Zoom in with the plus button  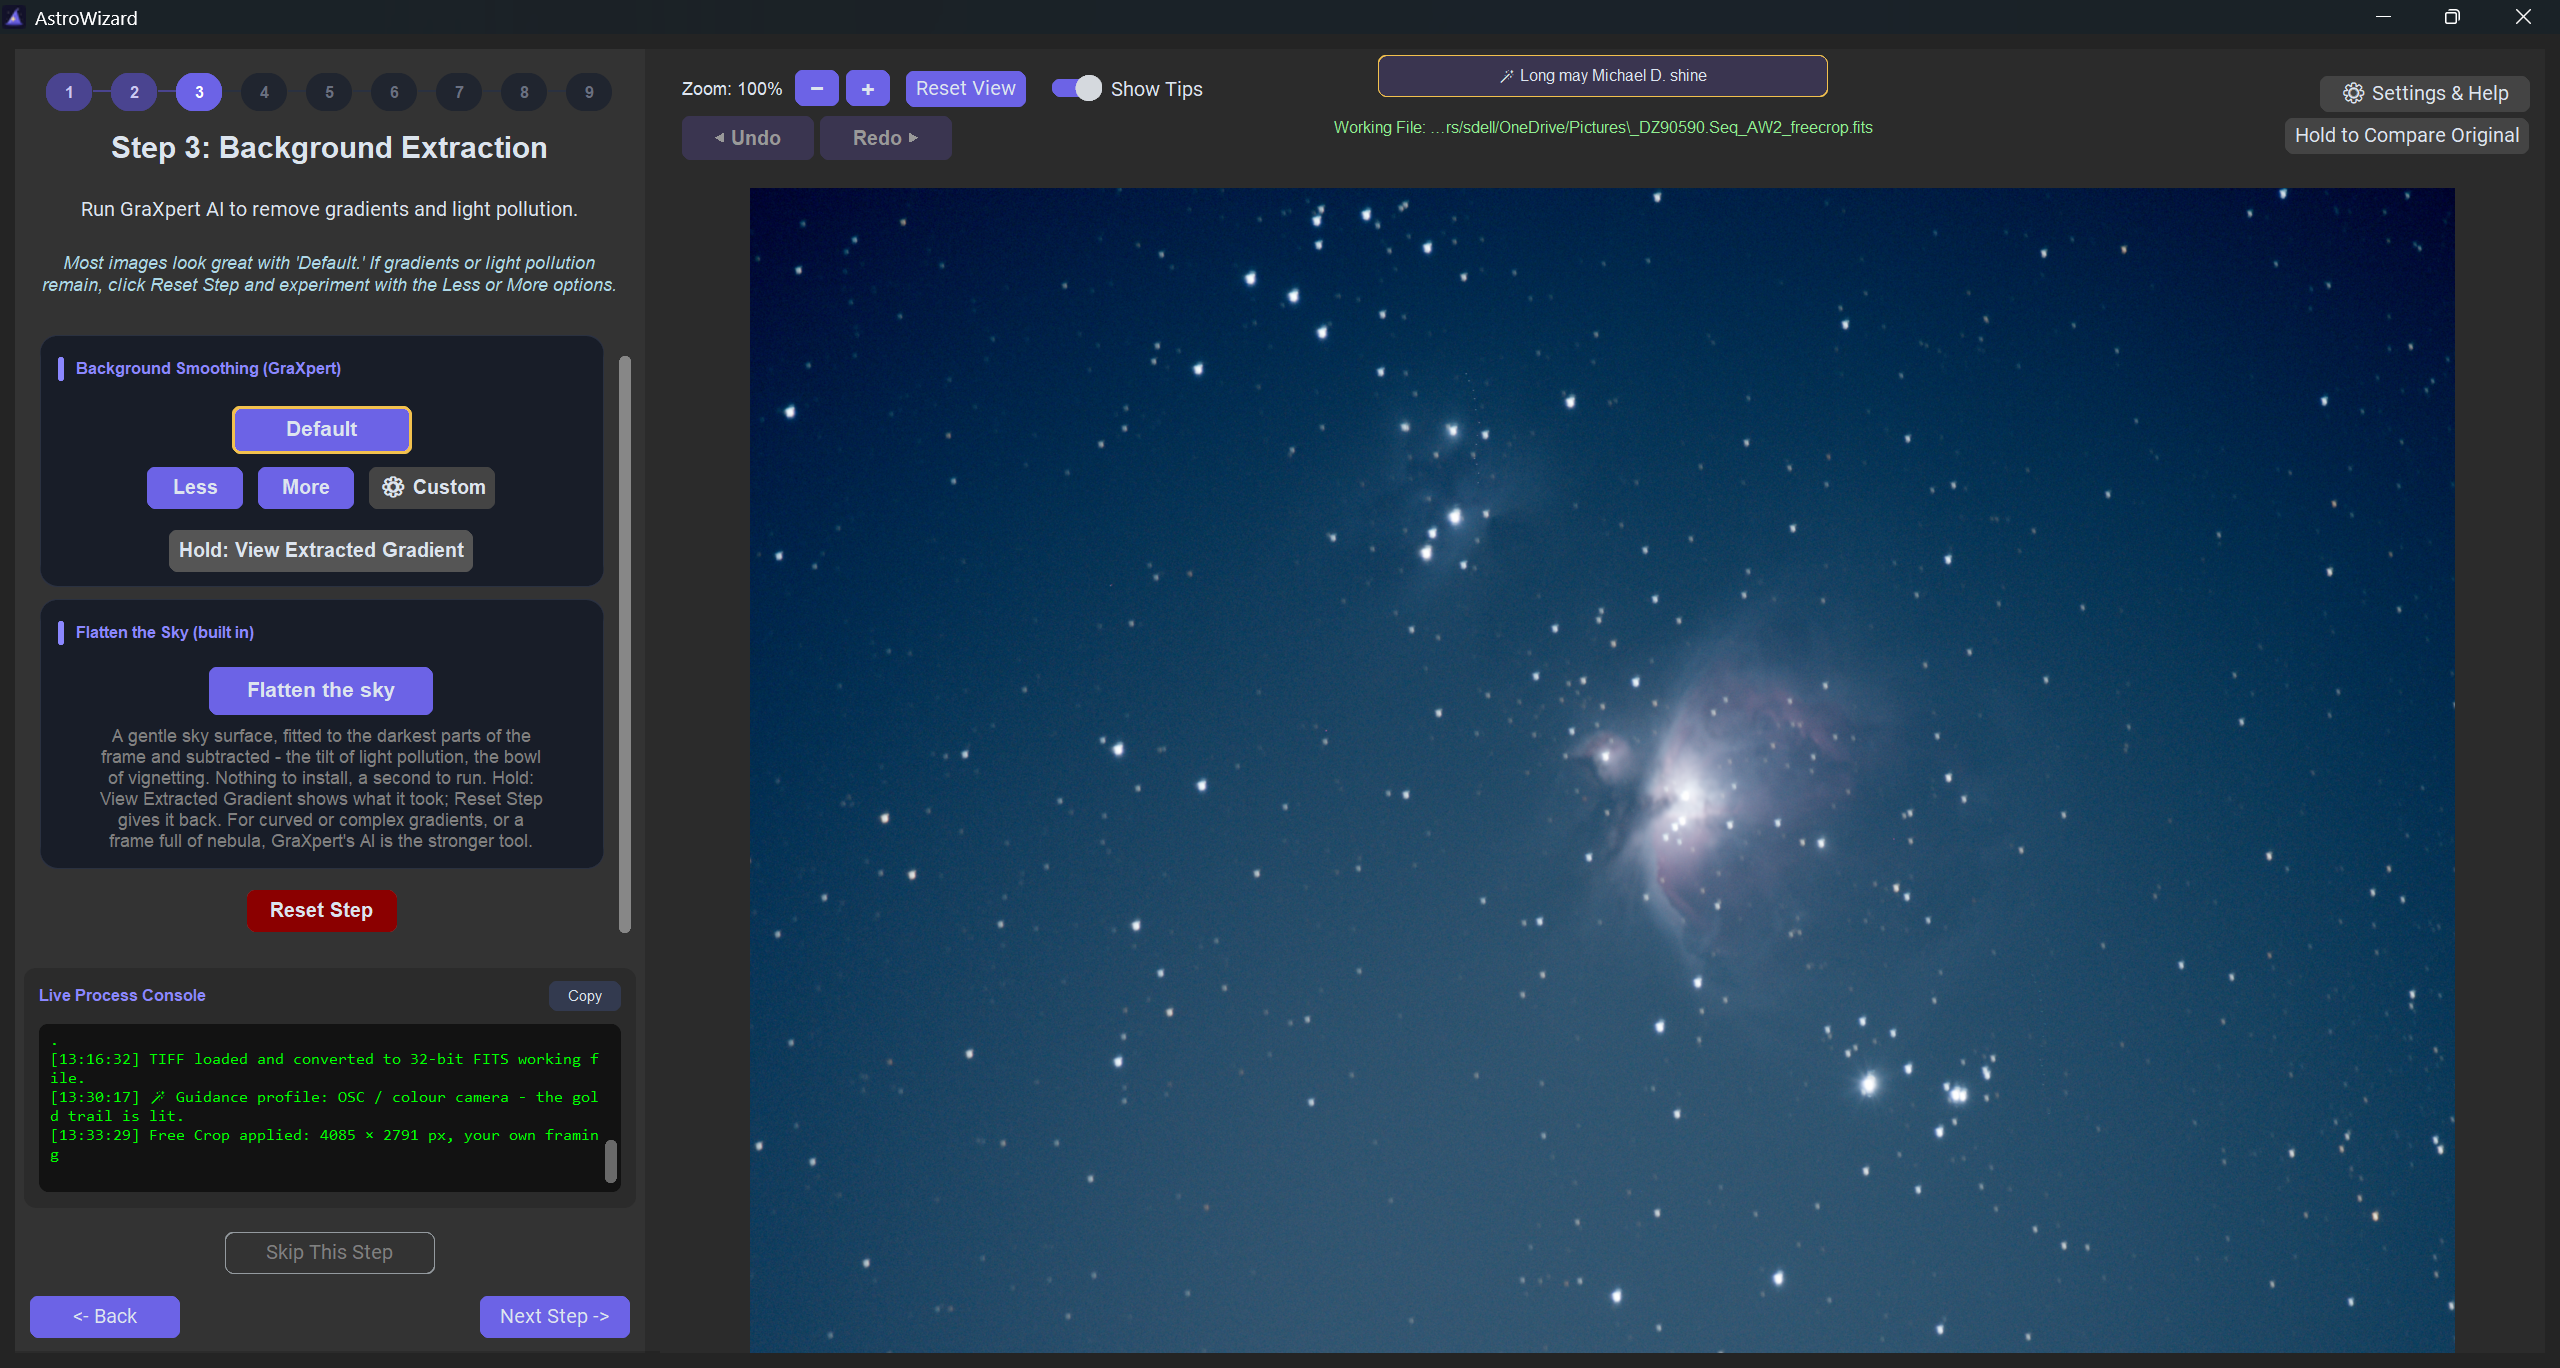[x=868, y=89]
